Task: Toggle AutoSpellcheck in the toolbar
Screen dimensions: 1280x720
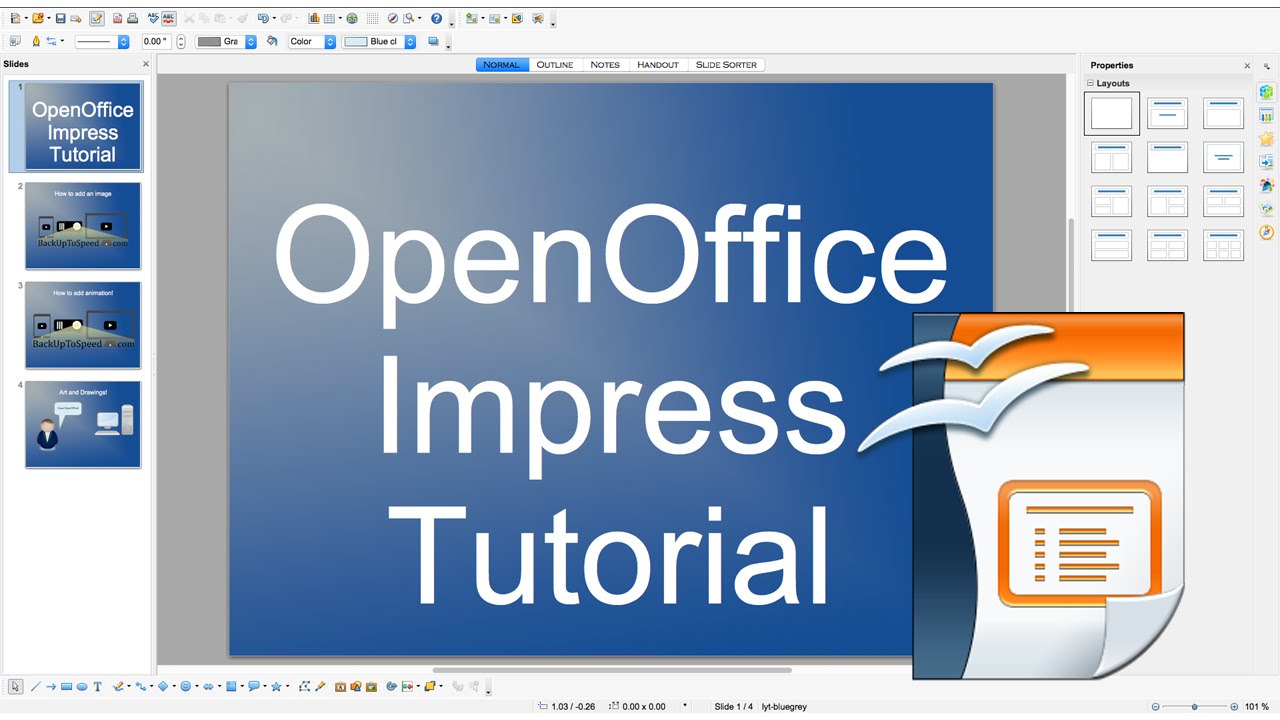Action: tap(166, 19)
